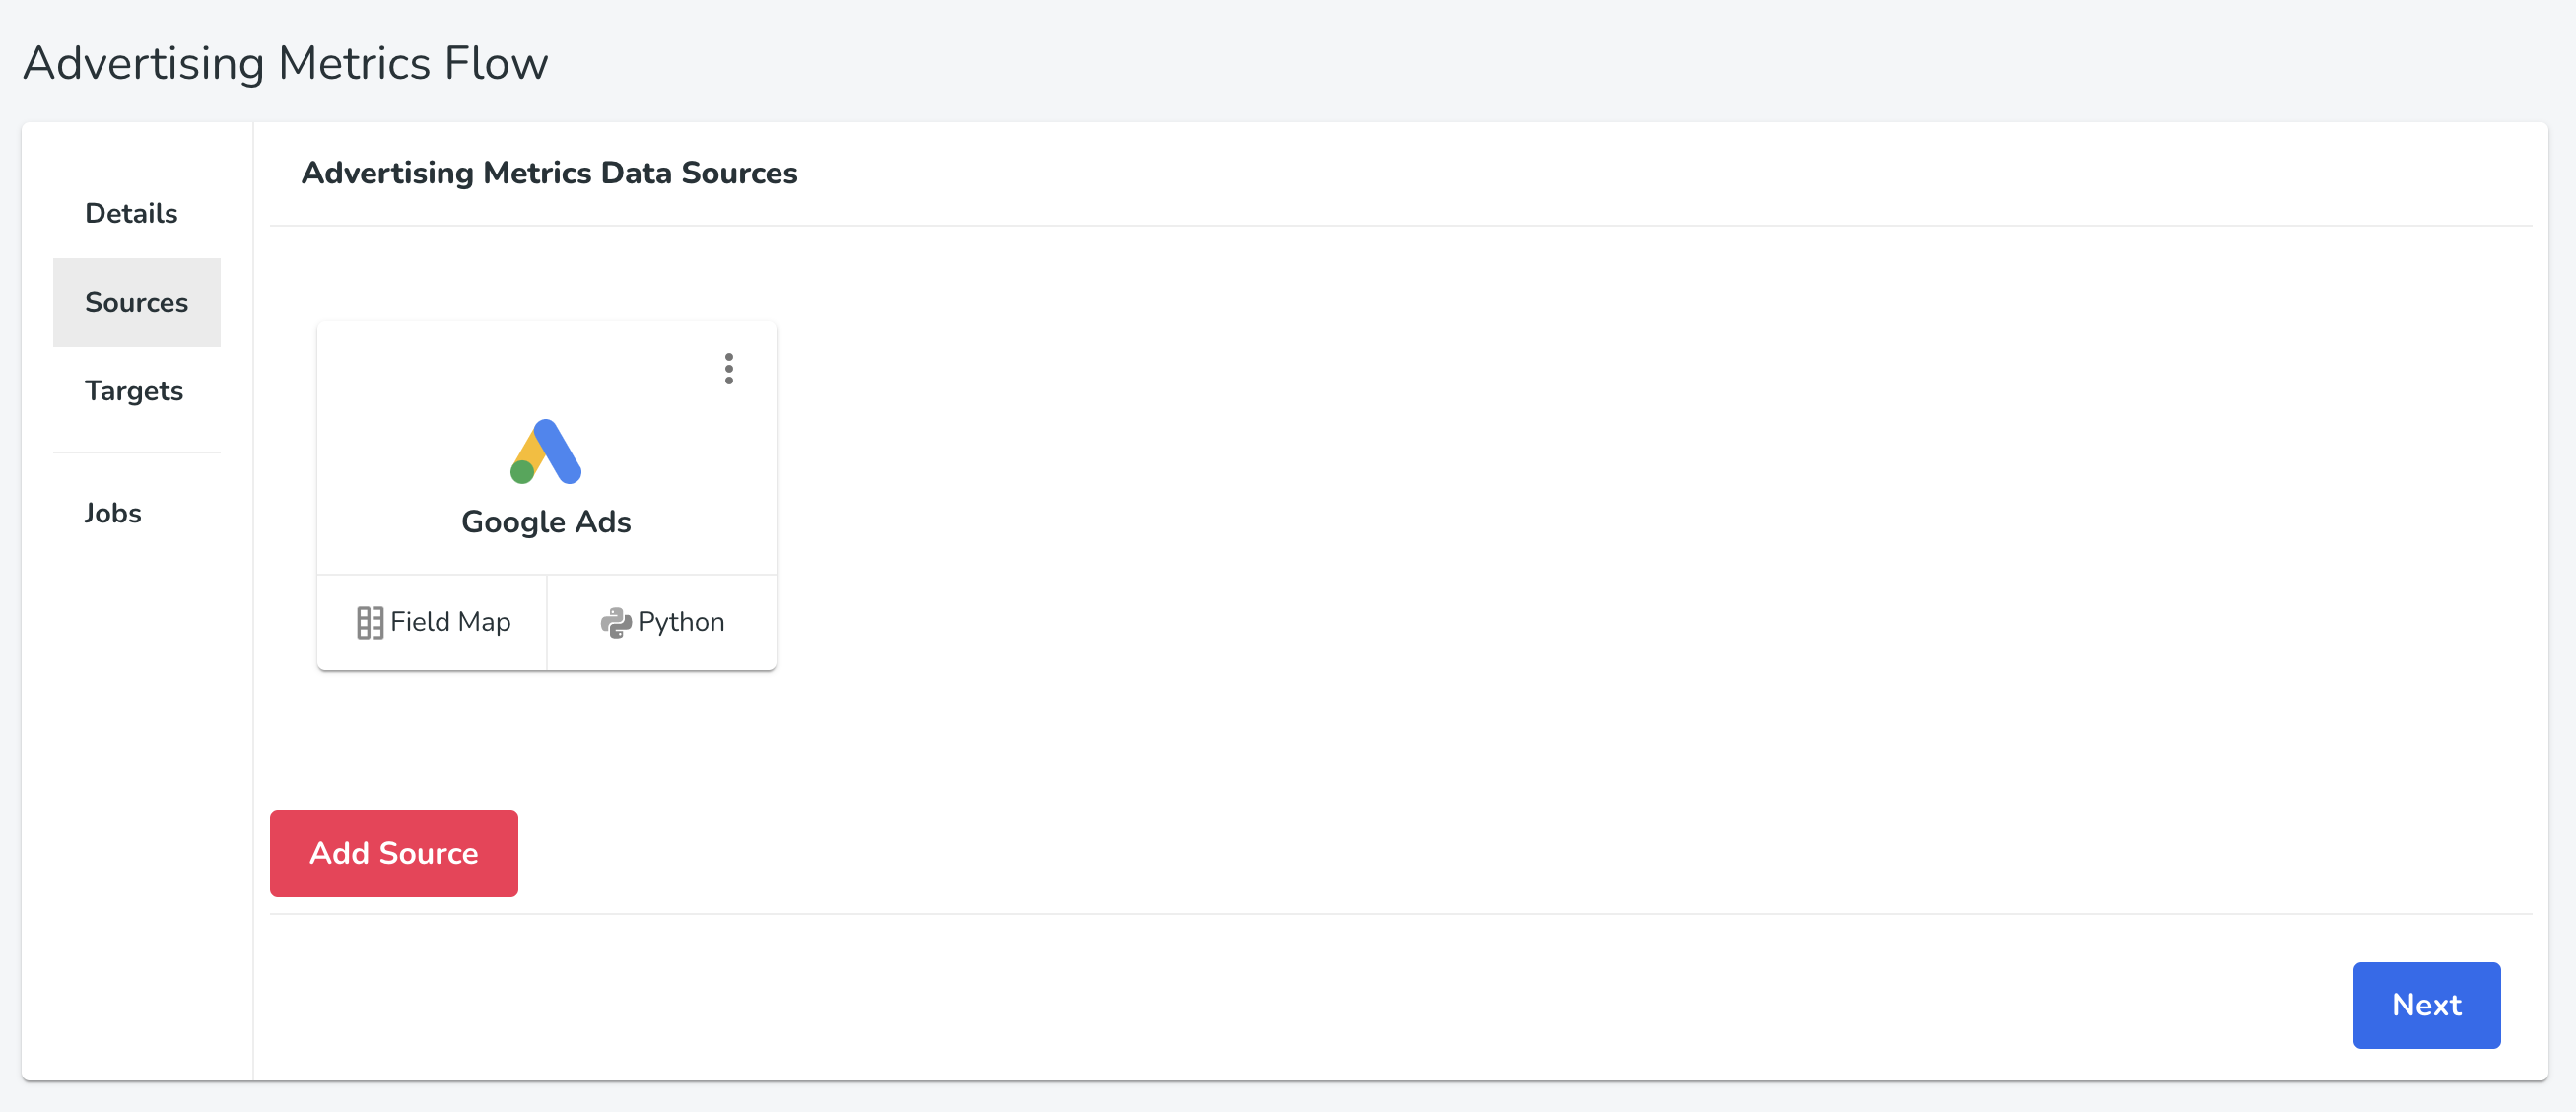The width and height of the screenshot is (2576, 1112).
Task: Click the Advertising Metrics Data Sources heading
Action: click(x=550, y=173)
